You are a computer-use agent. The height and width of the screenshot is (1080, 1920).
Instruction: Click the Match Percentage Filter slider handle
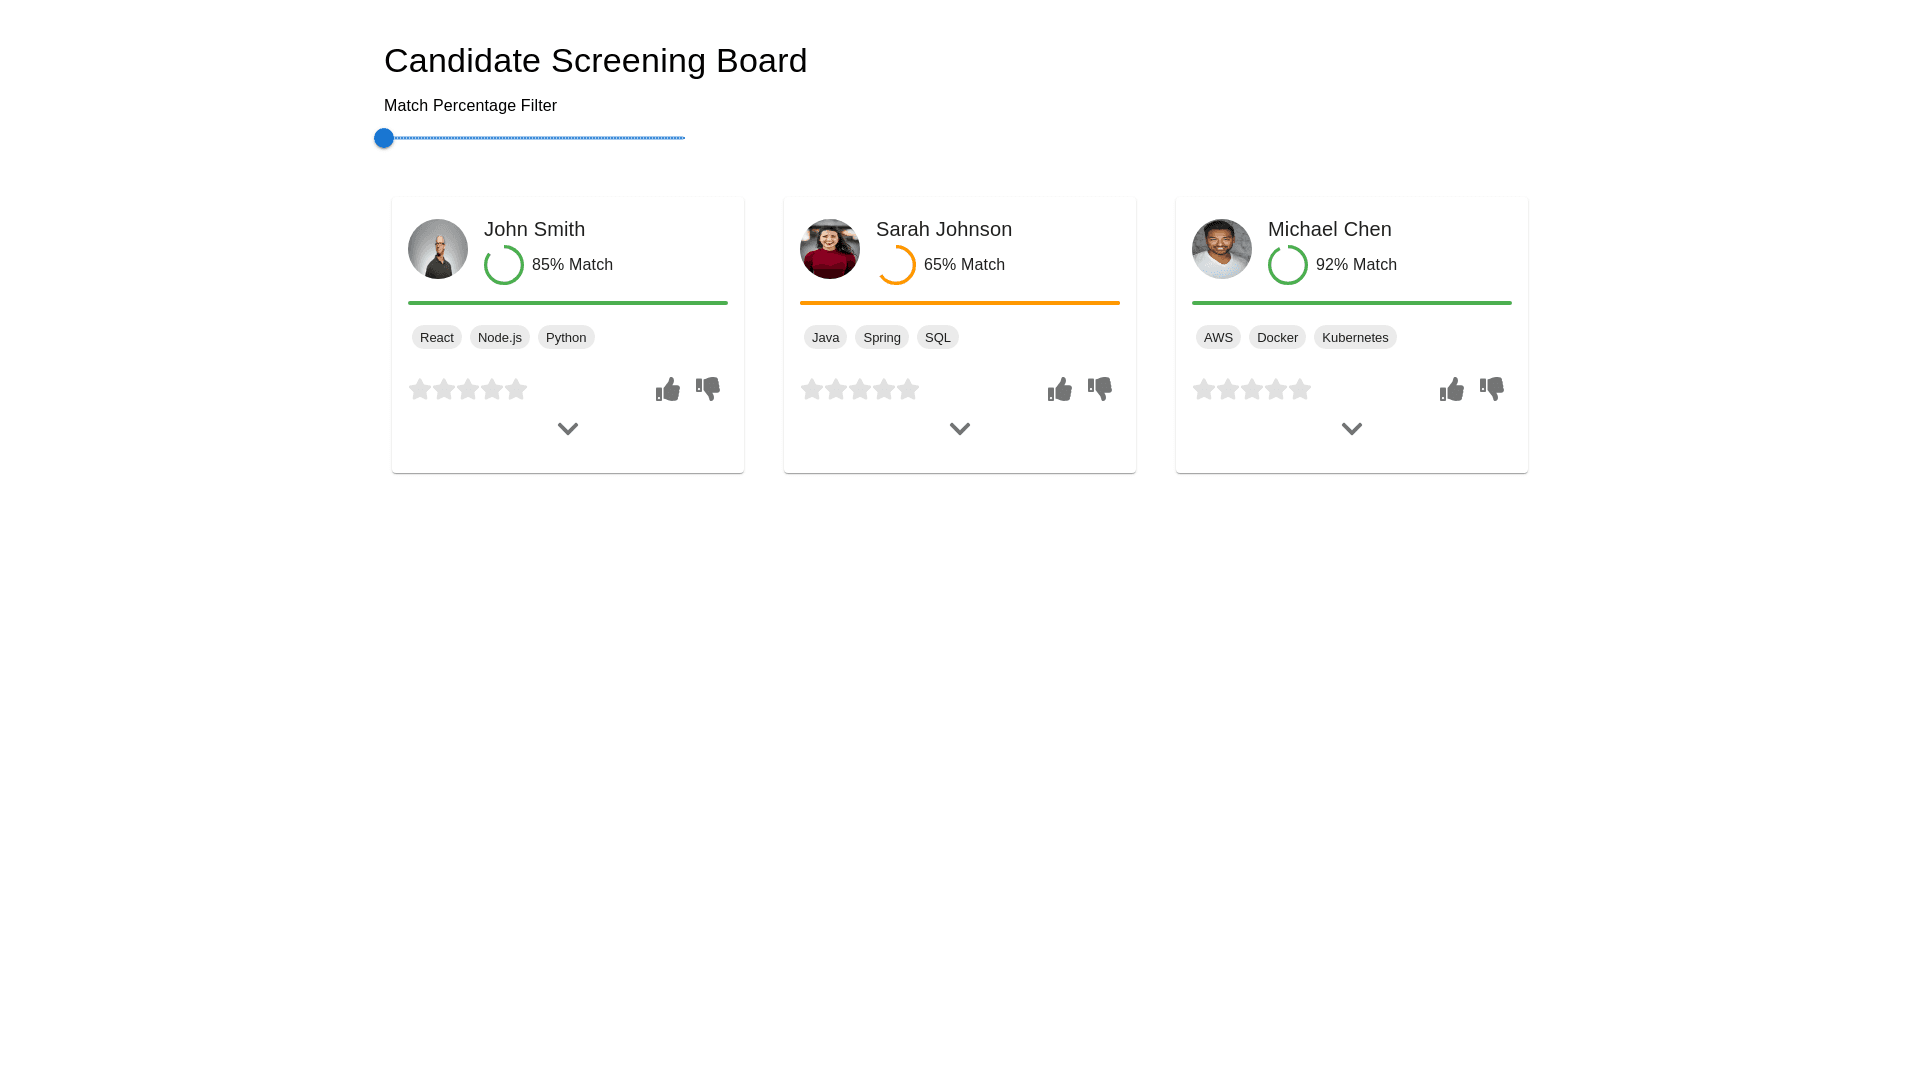coord(384,138)
